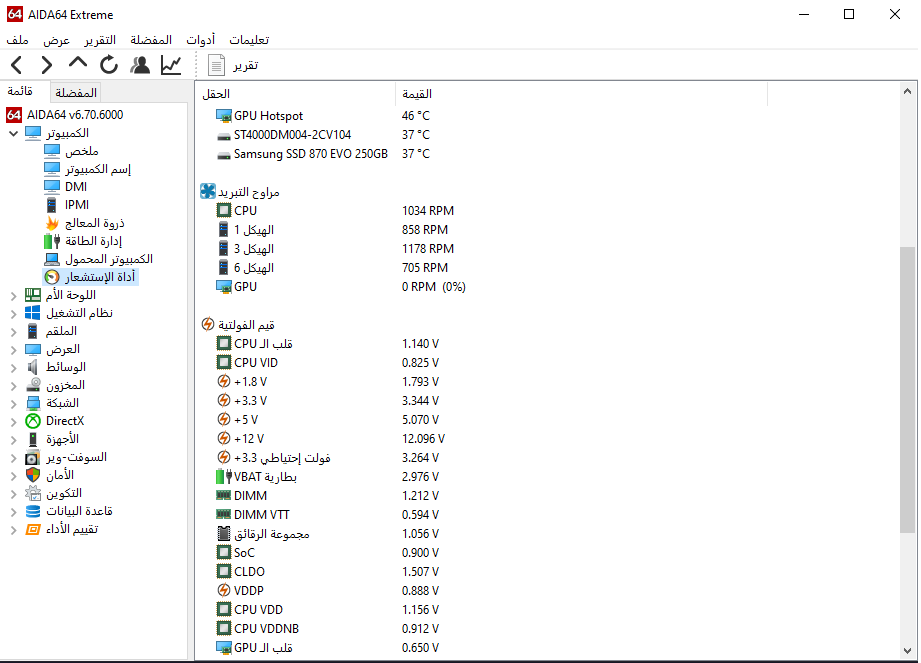Click the vertical scrollbar thumb

pyautogui.click(x=907, y=390)
